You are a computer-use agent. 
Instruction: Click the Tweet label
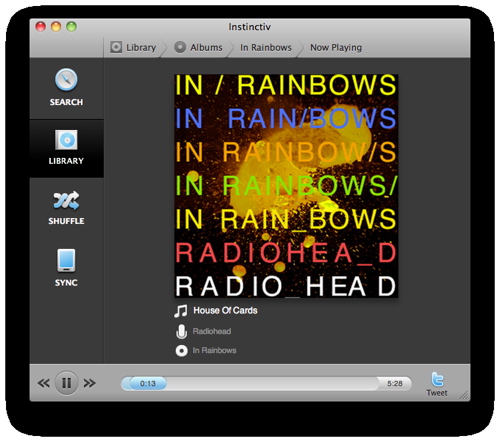pyautogui.click(x=437, y=393)
